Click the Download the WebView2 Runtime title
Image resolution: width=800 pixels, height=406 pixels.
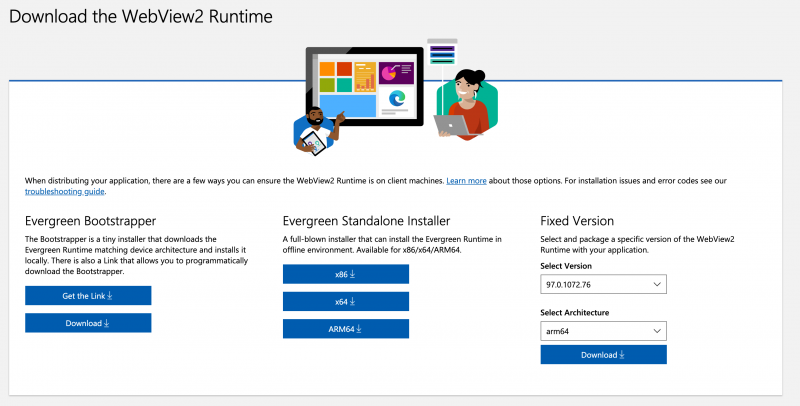click(141, 16)
